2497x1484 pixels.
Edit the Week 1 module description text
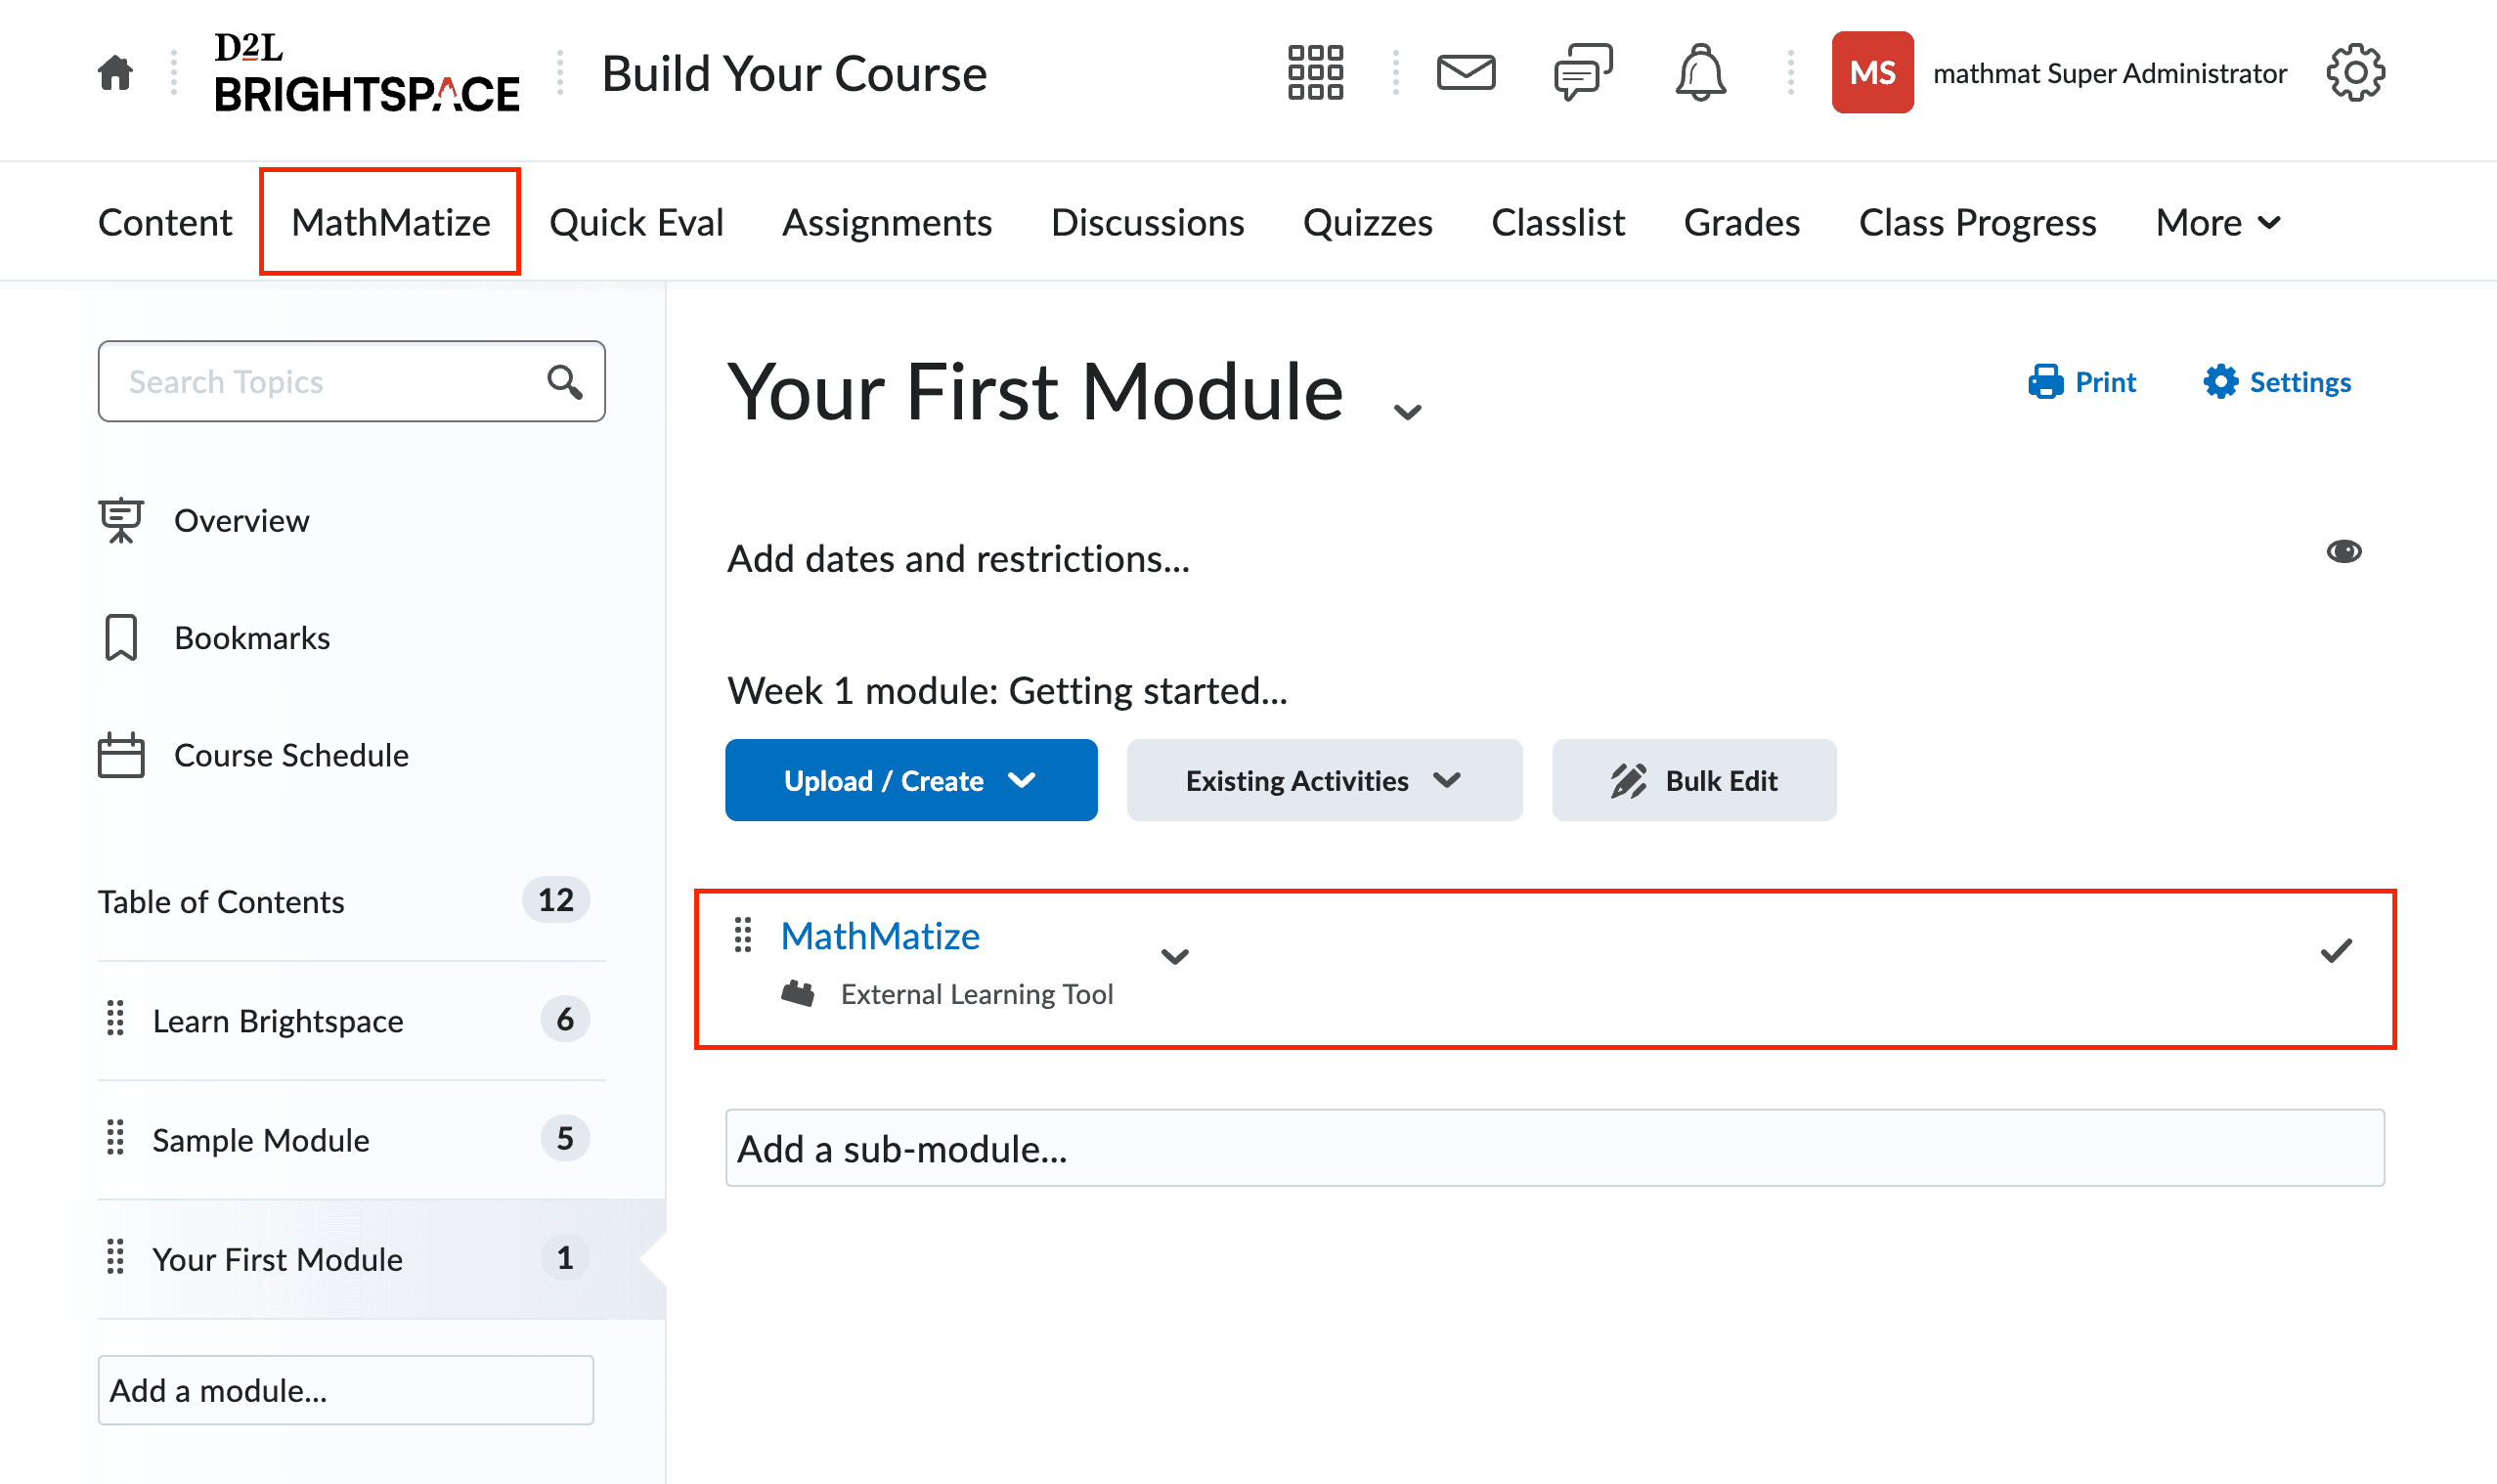click(1007, 690)
